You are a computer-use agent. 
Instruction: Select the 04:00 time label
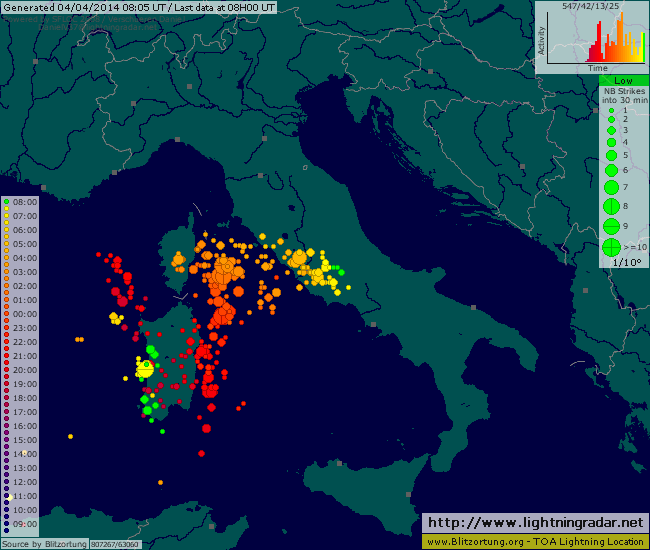[x=25, y=258]
